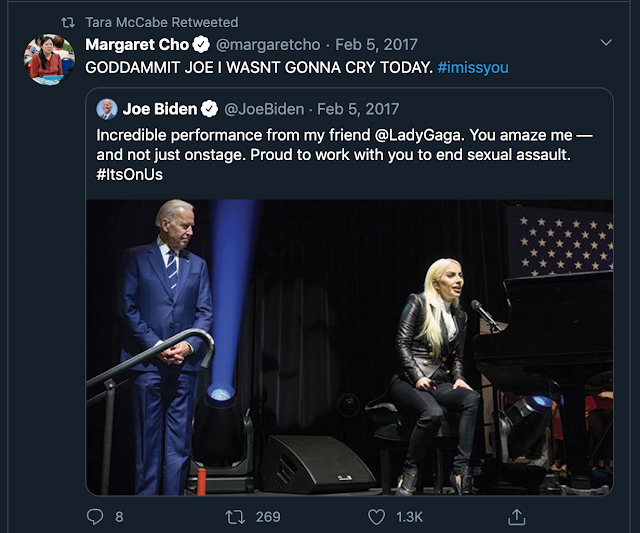Open the quoted tweet text about @LadyGaga

coord(344,155)
